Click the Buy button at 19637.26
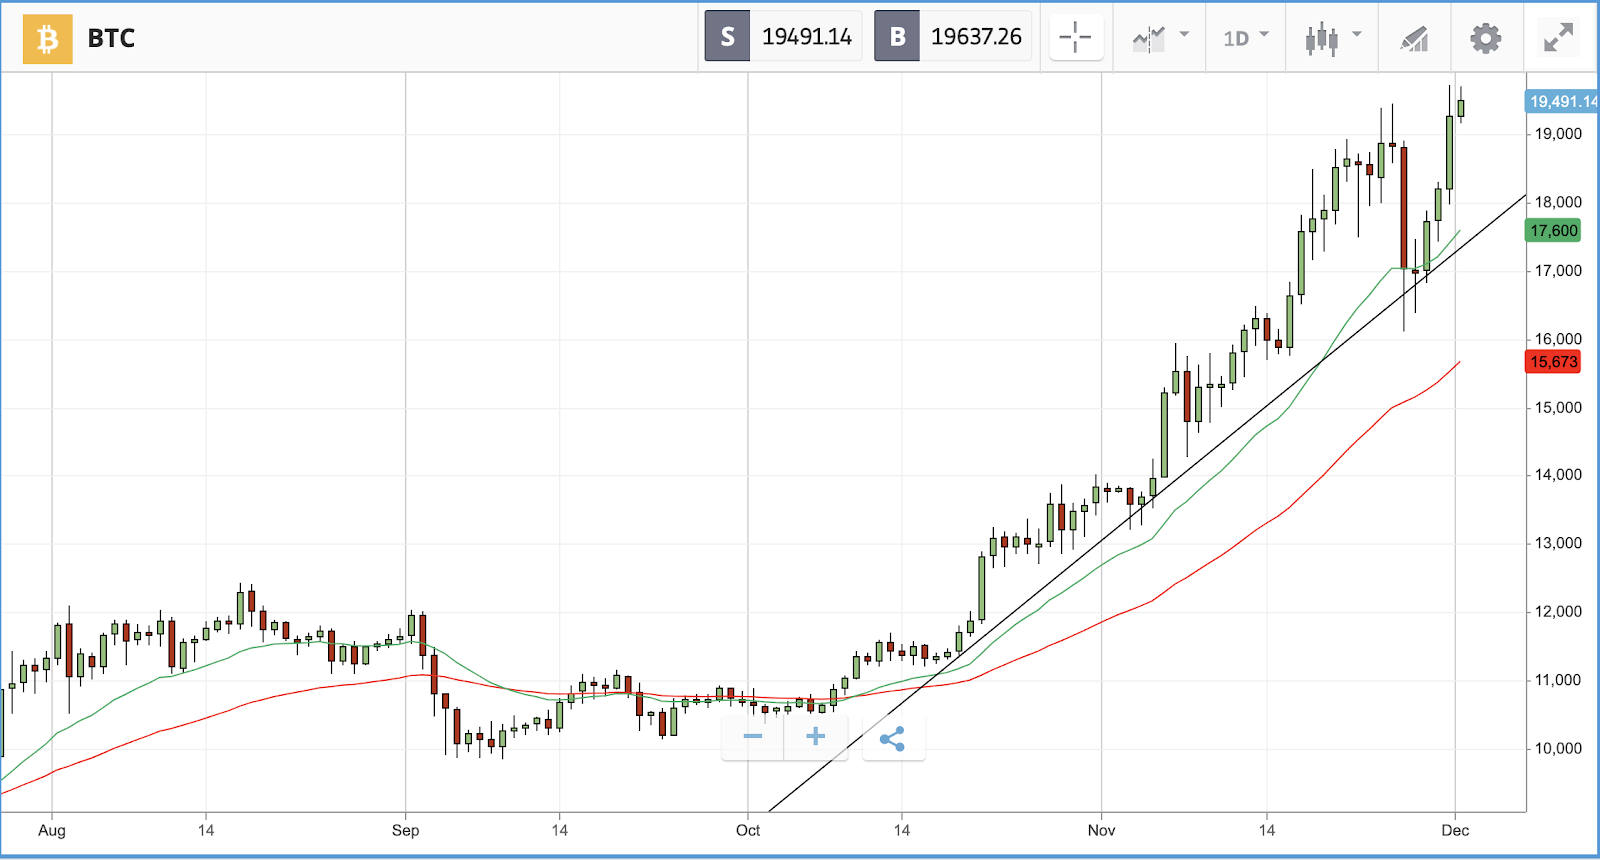This screenshot has width=1600, height=860. [953, 37]
